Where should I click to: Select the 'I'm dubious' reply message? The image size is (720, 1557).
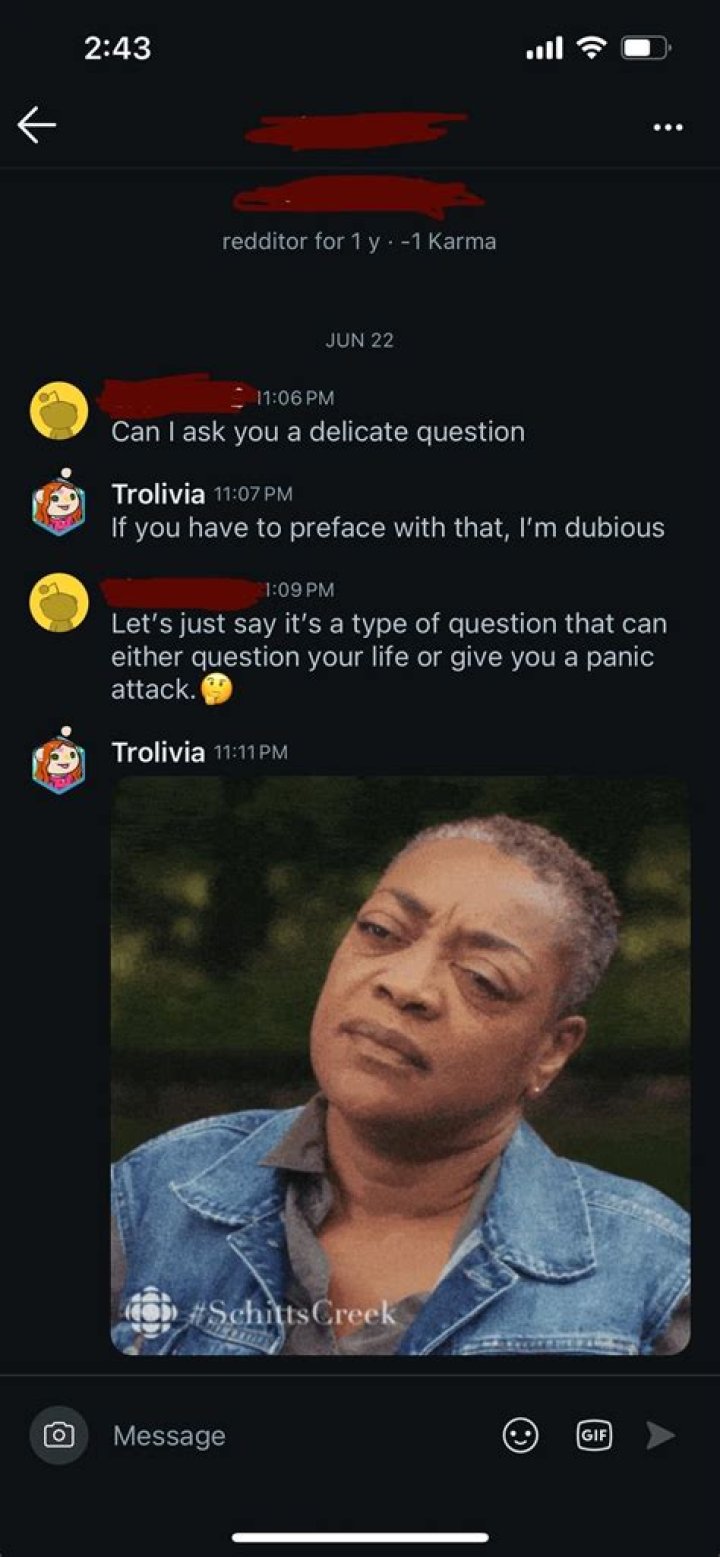tap(388, 527)
